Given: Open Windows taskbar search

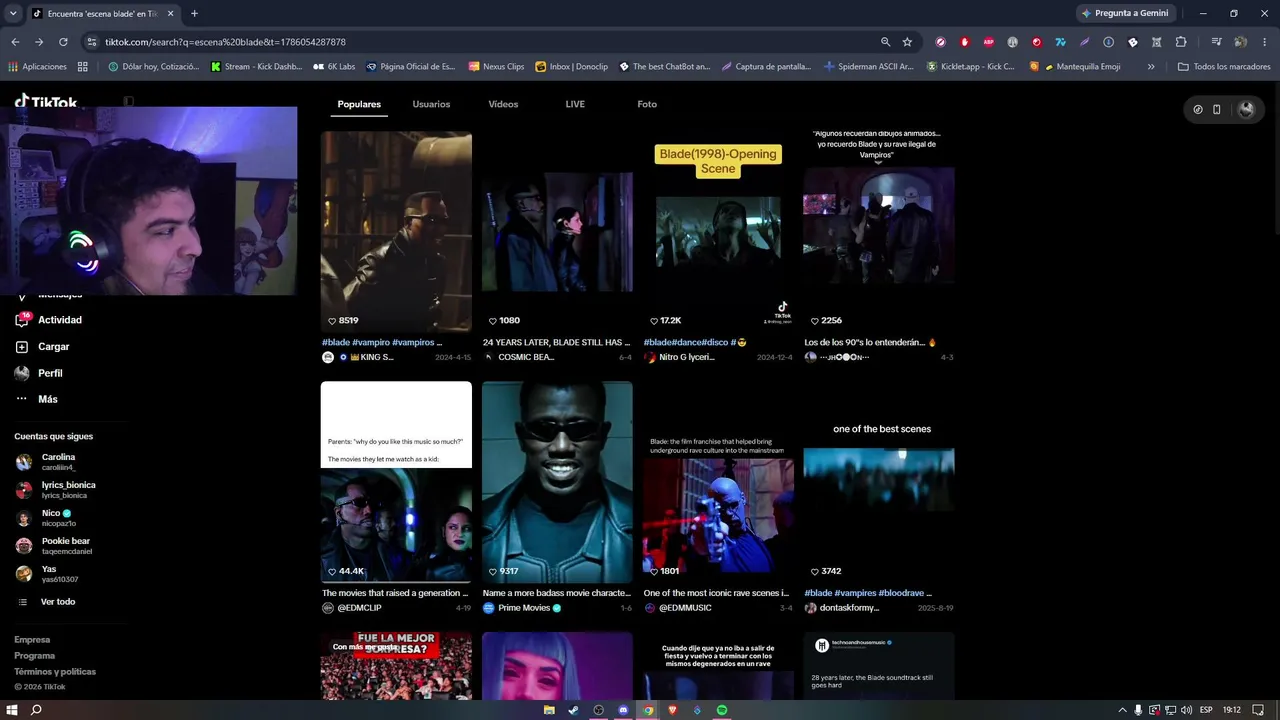Looking at the screenshot, I should click(36, 710).
